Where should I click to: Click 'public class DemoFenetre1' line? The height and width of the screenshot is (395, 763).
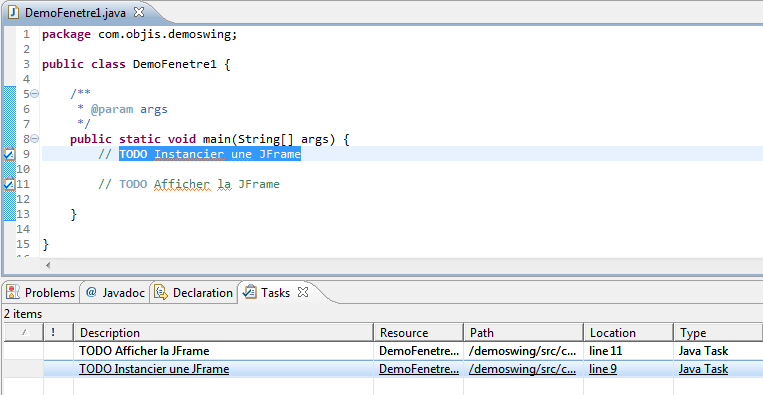coord(136,64)
